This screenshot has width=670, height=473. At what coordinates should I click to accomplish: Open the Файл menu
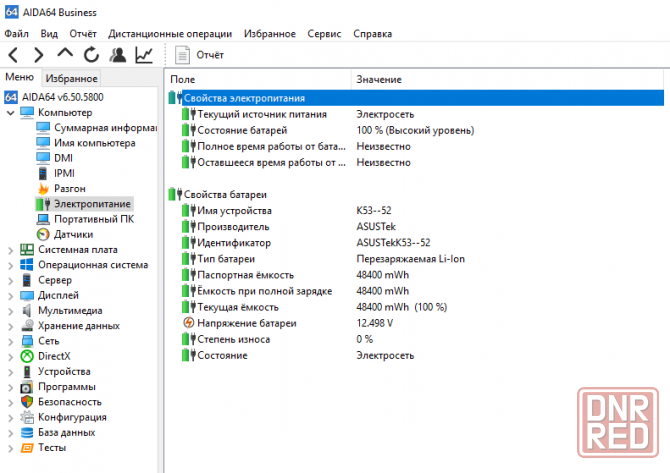click(16, 33)
